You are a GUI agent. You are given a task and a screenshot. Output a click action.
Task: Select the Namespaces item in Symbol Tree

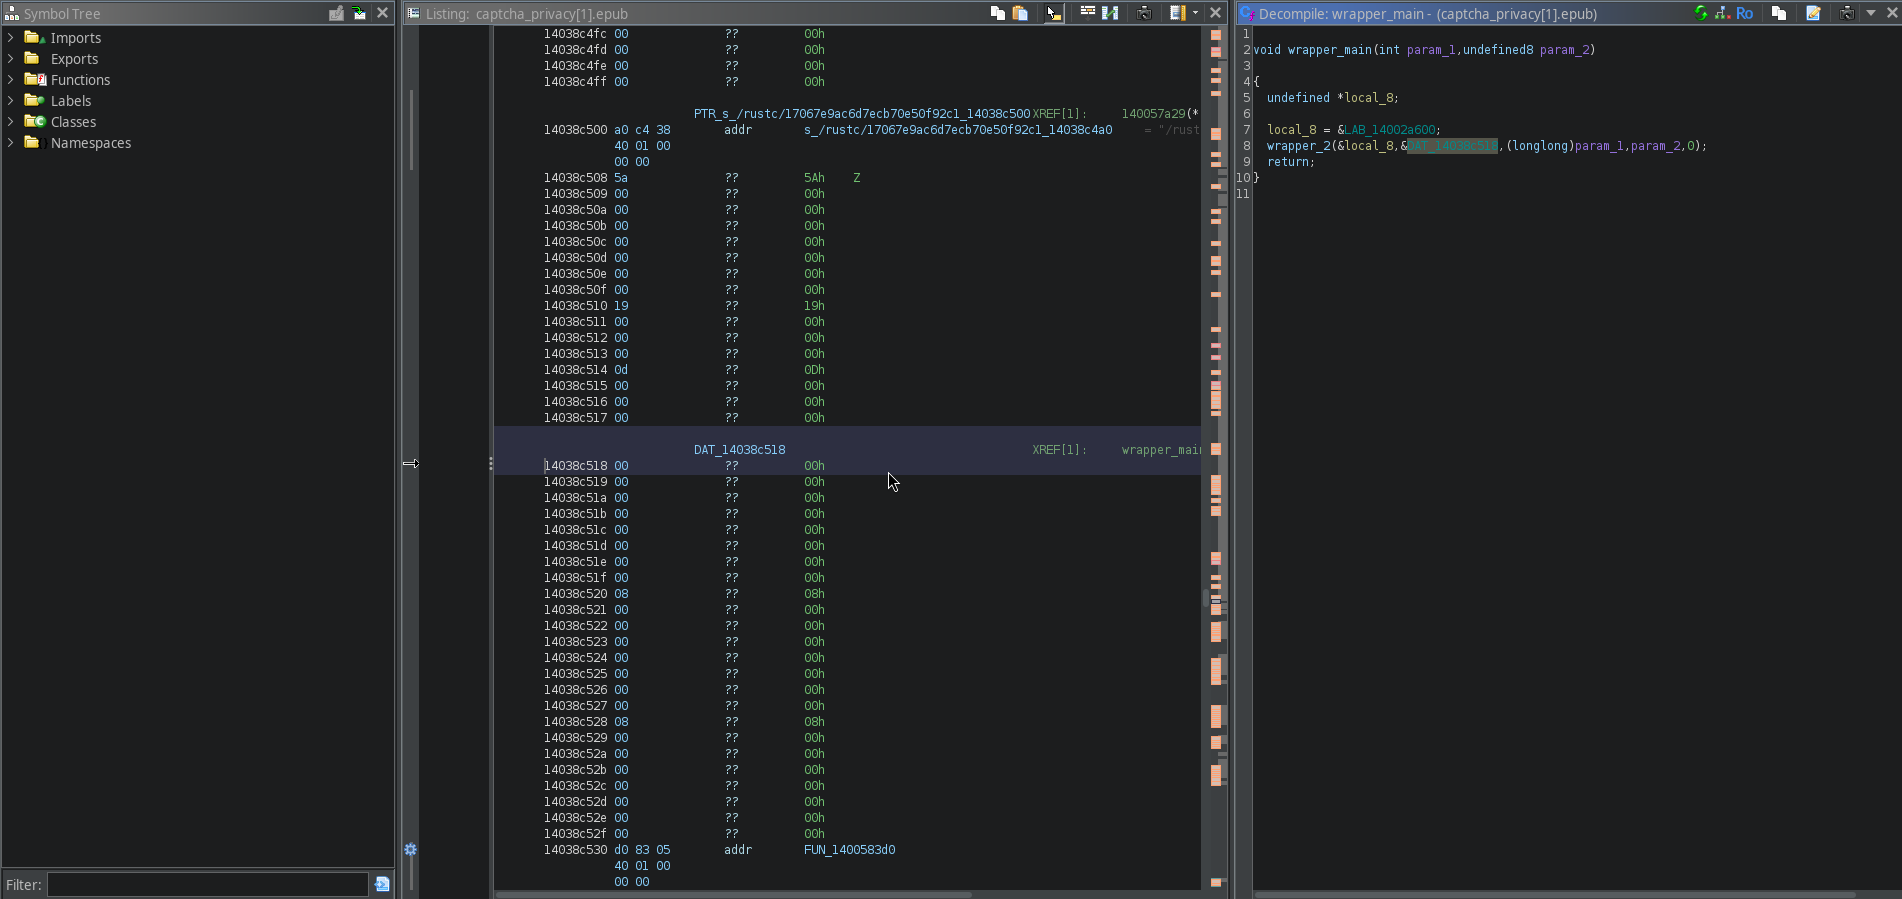click(x=90, y=143)
